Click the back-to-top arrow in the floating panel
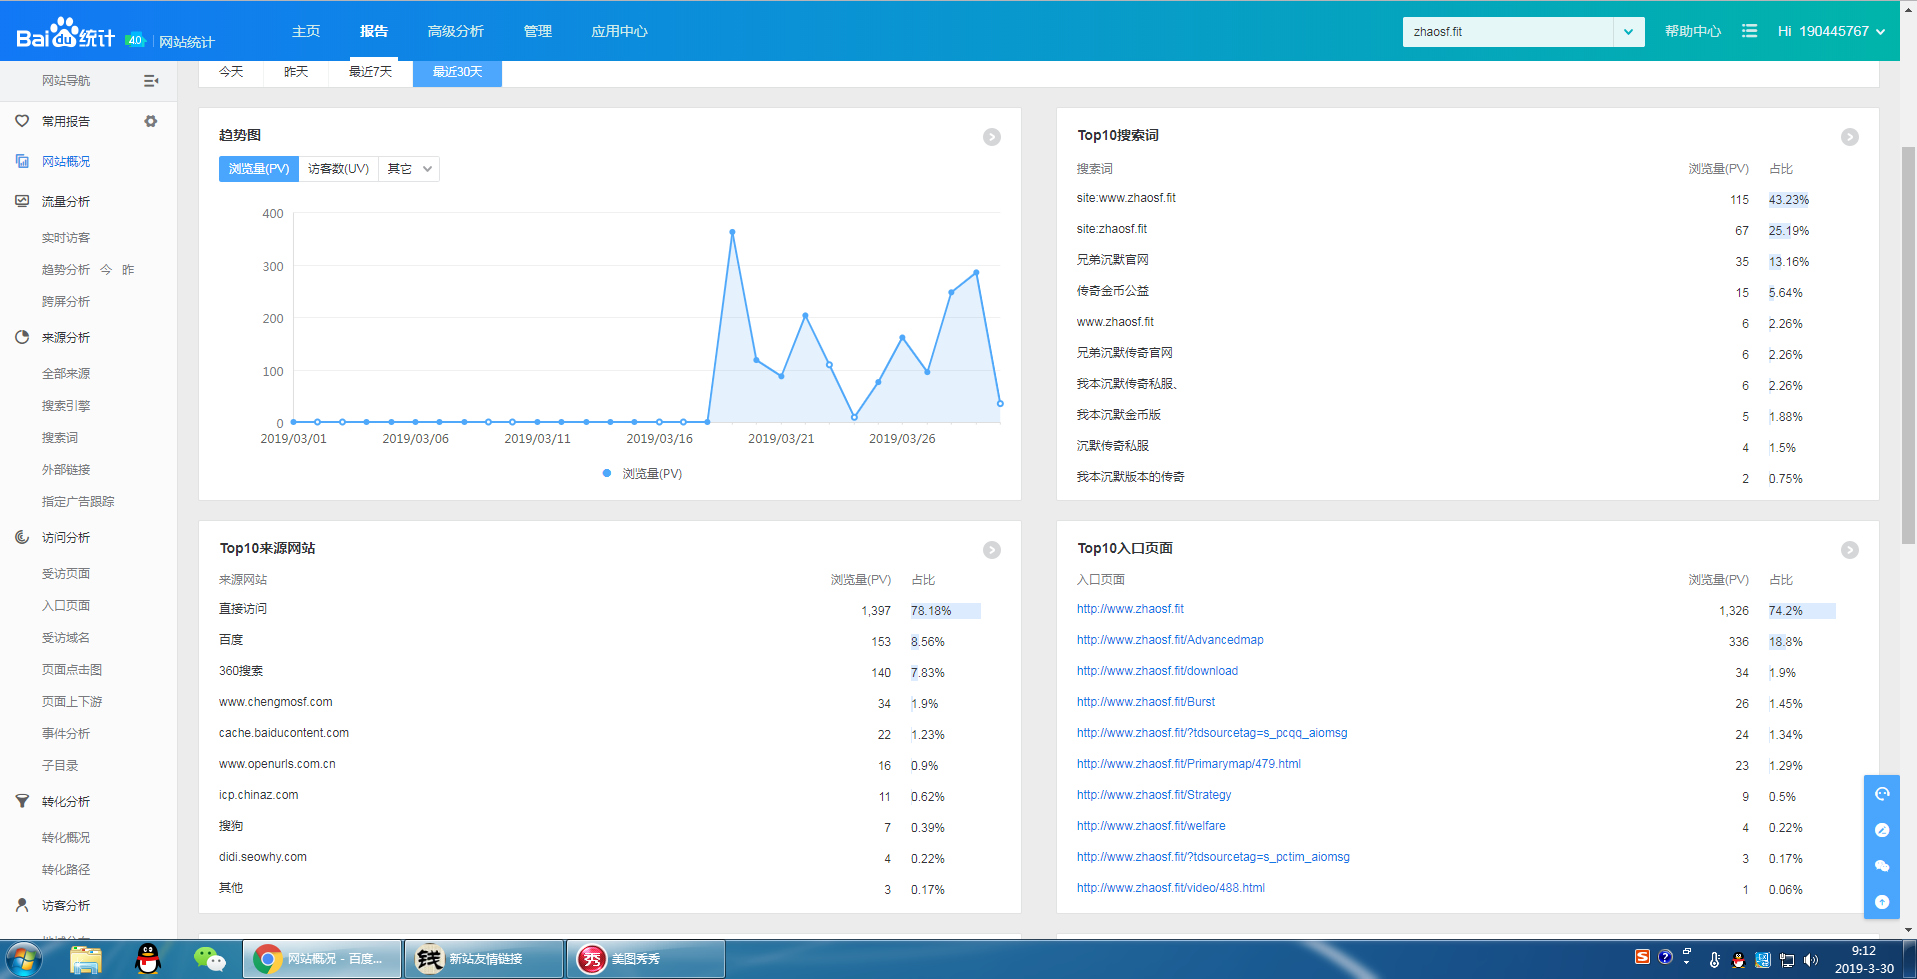 click(x=1881, y=902)
